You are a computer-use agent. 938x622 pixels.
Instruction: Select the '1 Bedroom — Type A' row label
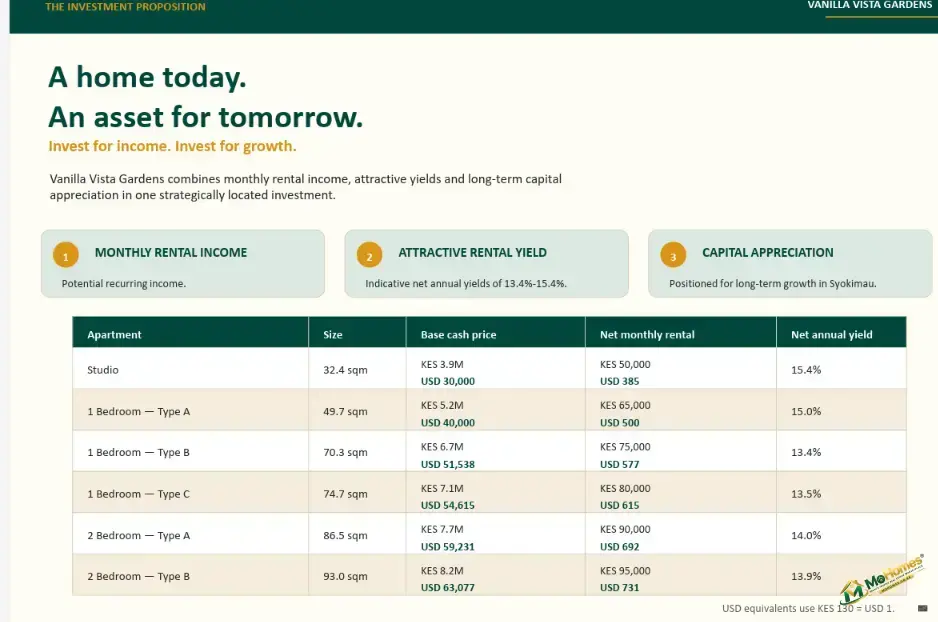tap(139, 411)
